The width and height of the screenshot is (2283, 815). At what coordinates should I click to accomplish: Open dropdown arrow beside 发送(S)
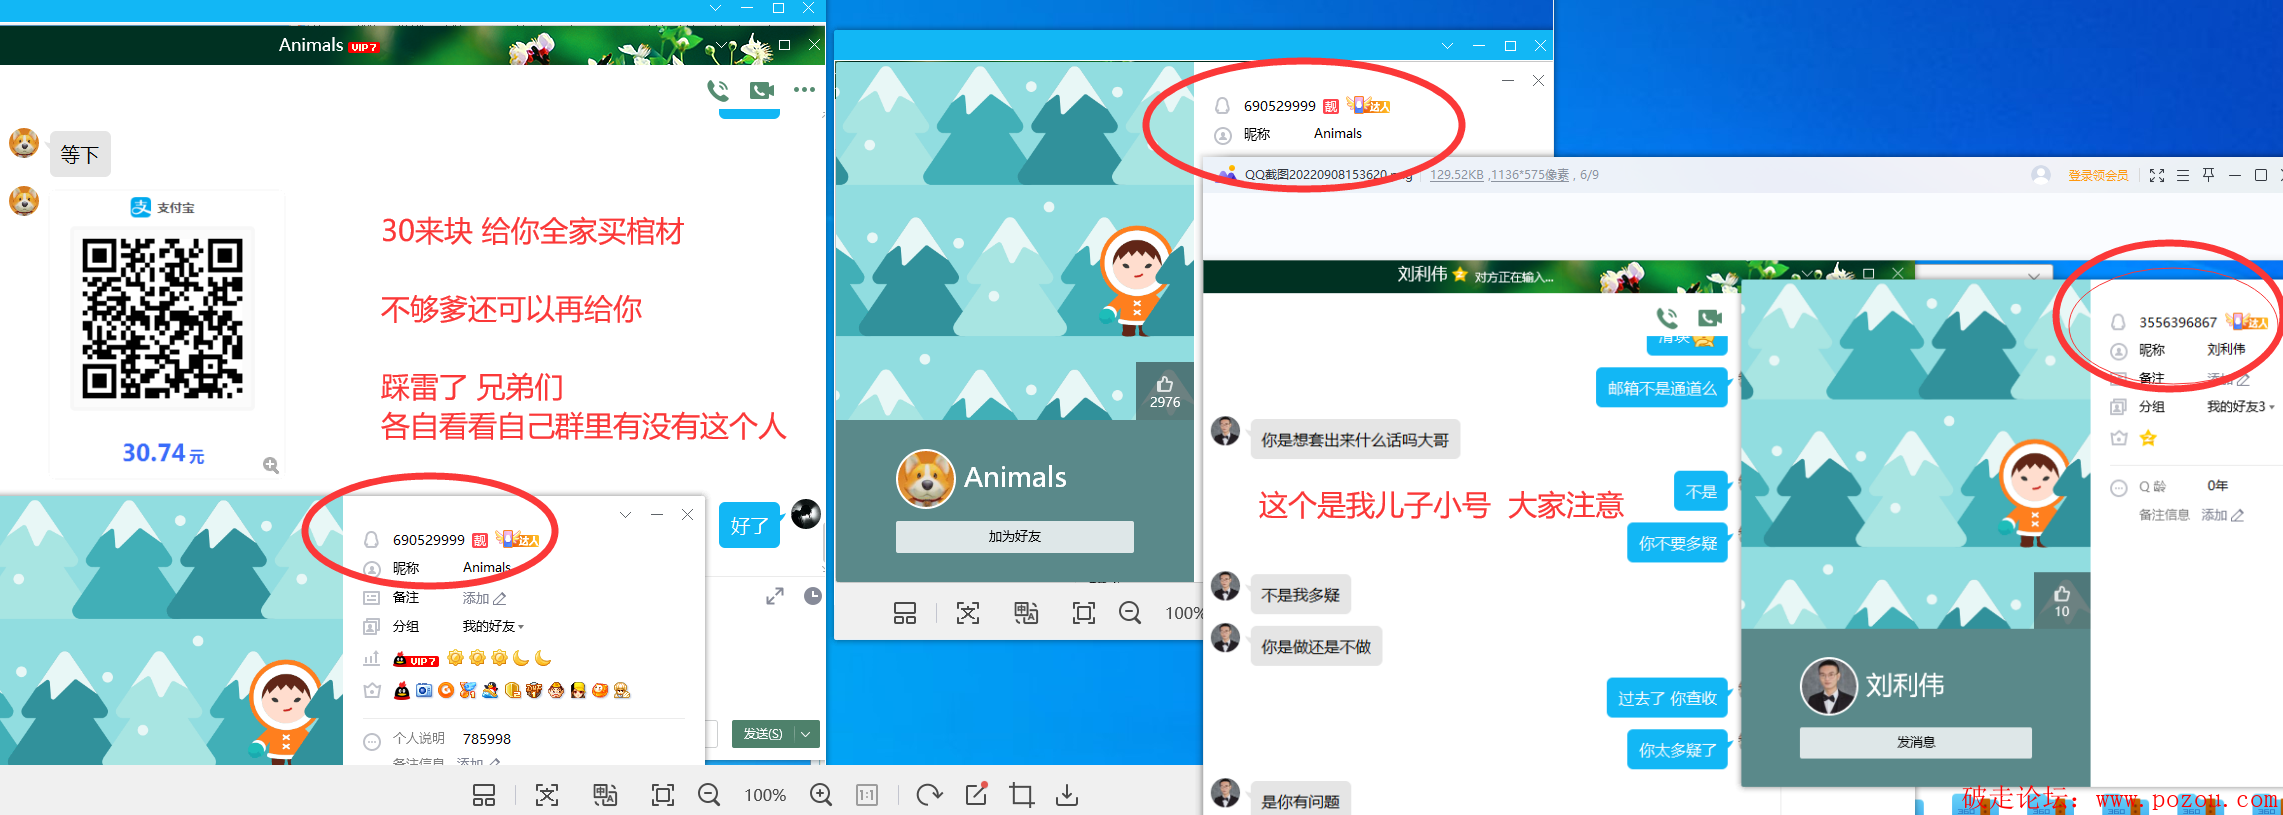(x=806, y=734)
